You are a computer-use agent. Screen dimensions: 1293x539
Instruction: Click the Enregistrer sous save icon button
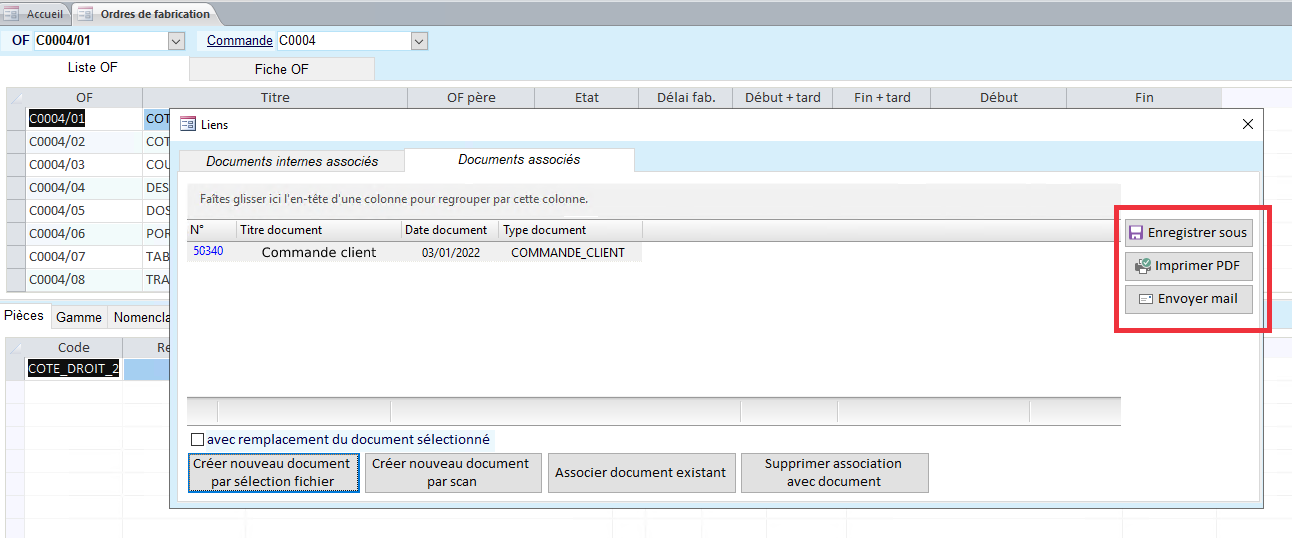tap(1136, 233)
